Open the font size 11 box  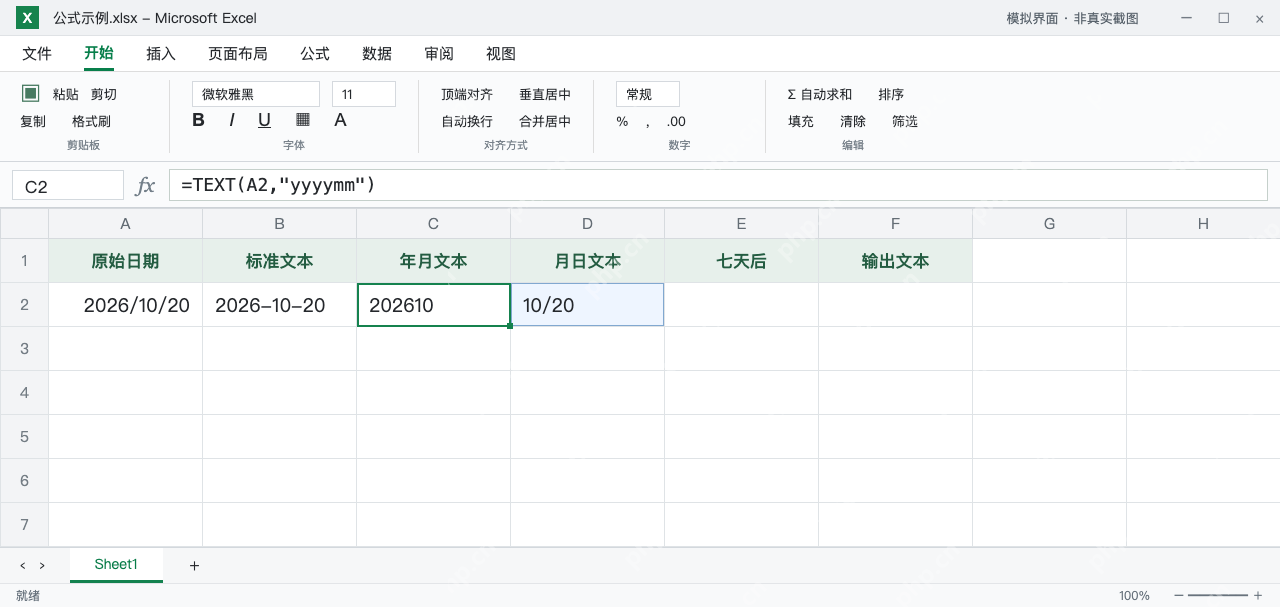364,94
